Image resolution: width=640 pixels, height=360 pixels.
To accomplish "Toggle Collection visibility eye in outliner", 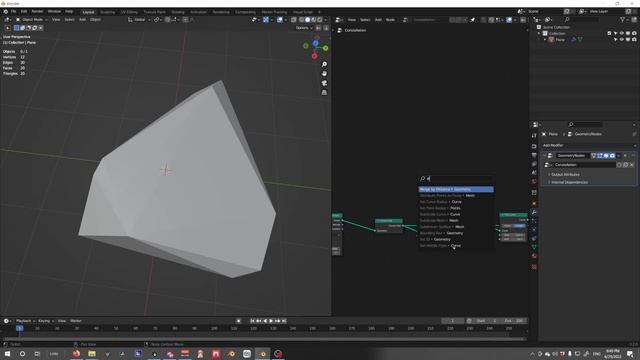I will [x=622, y=33].
